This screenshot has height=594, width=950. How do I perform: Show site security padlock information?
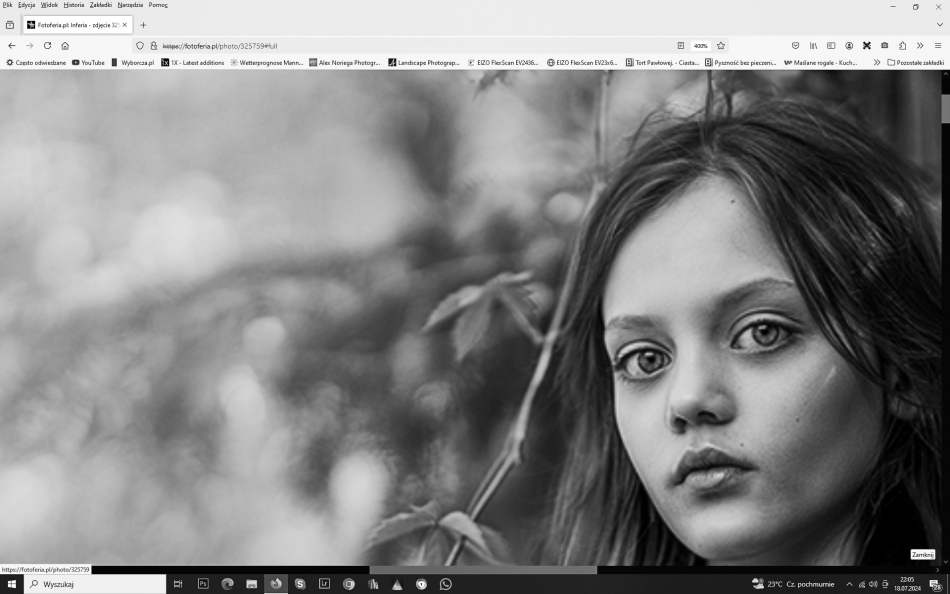[x=154, y=45]
